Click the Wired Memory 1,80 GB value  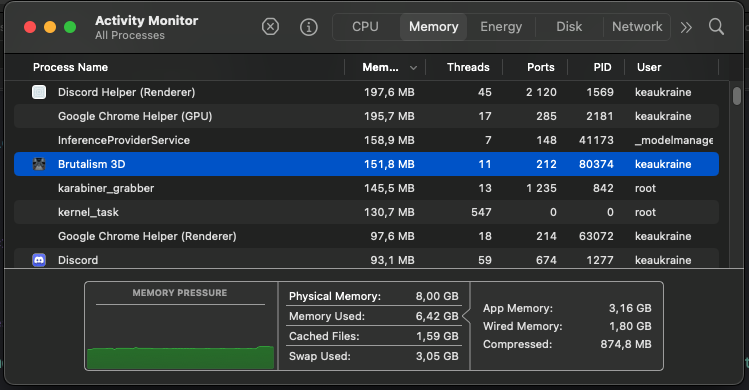[630, 326]
